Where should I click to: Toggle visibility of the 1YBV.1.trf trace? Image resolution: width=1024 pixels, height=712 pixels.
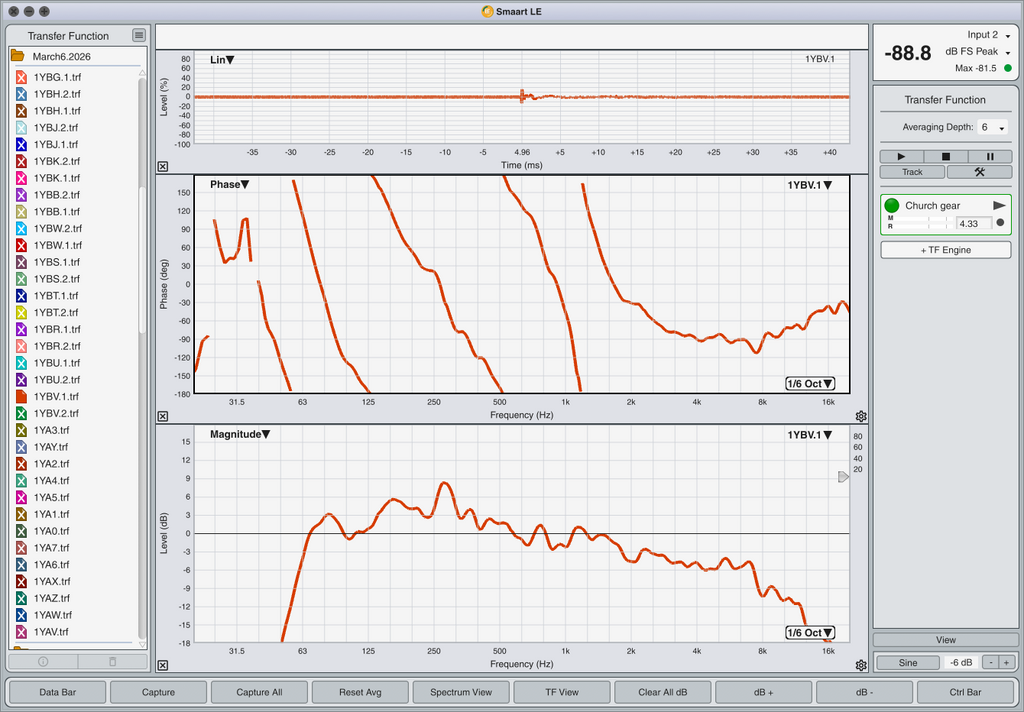pos(21,397)
